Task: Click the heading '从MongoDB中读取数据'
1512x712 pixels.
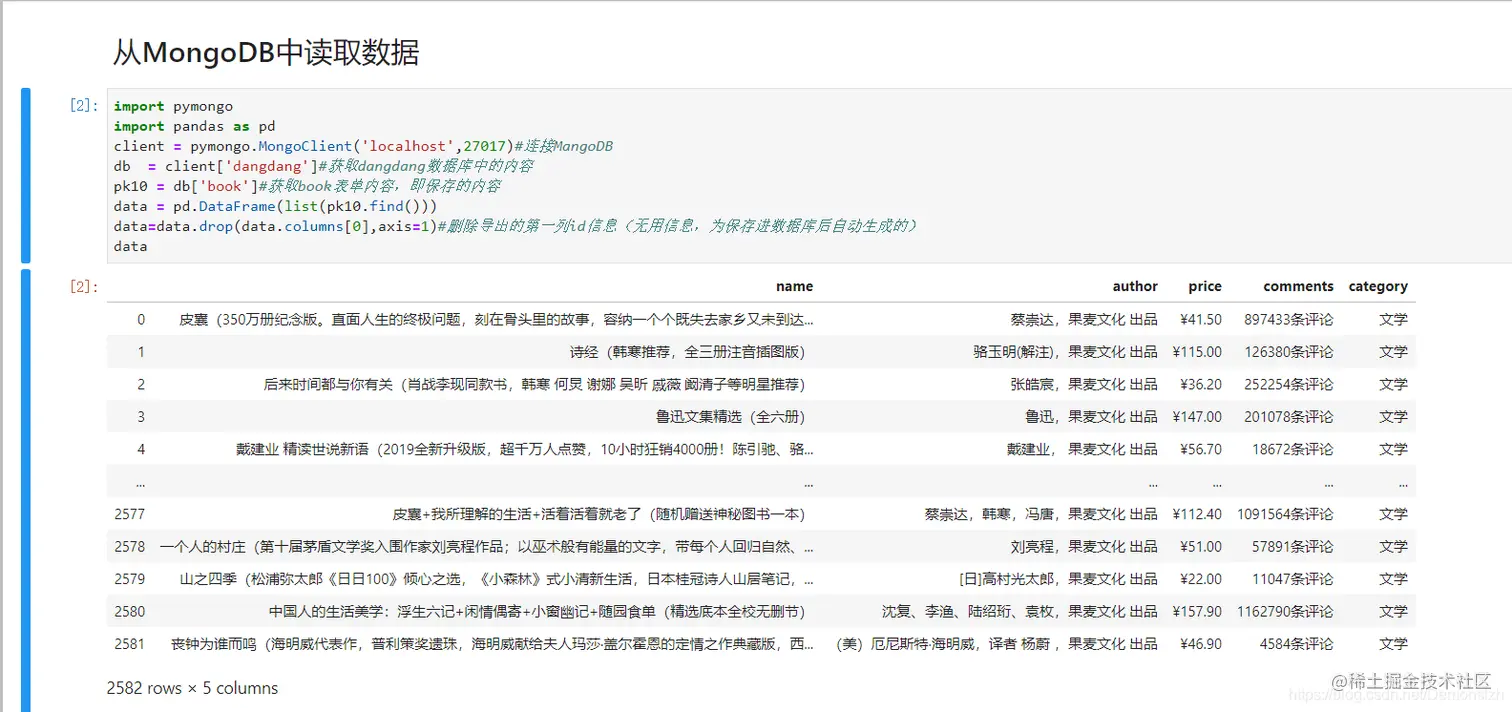Action: 265,52
